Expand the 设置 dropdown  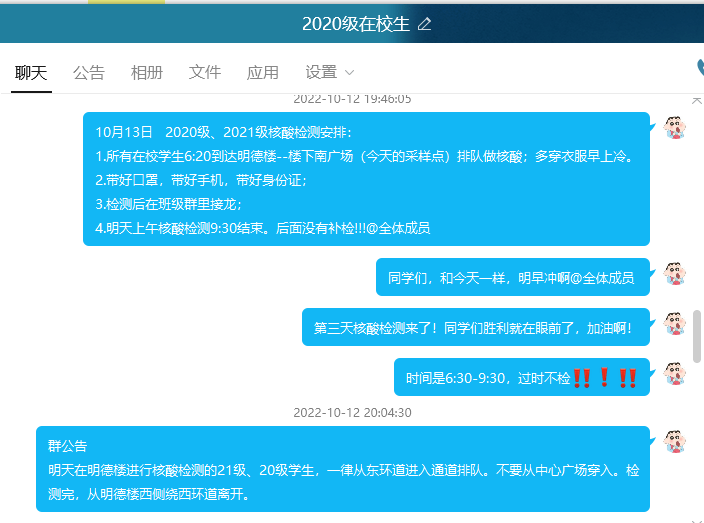(x=330, y=72)
